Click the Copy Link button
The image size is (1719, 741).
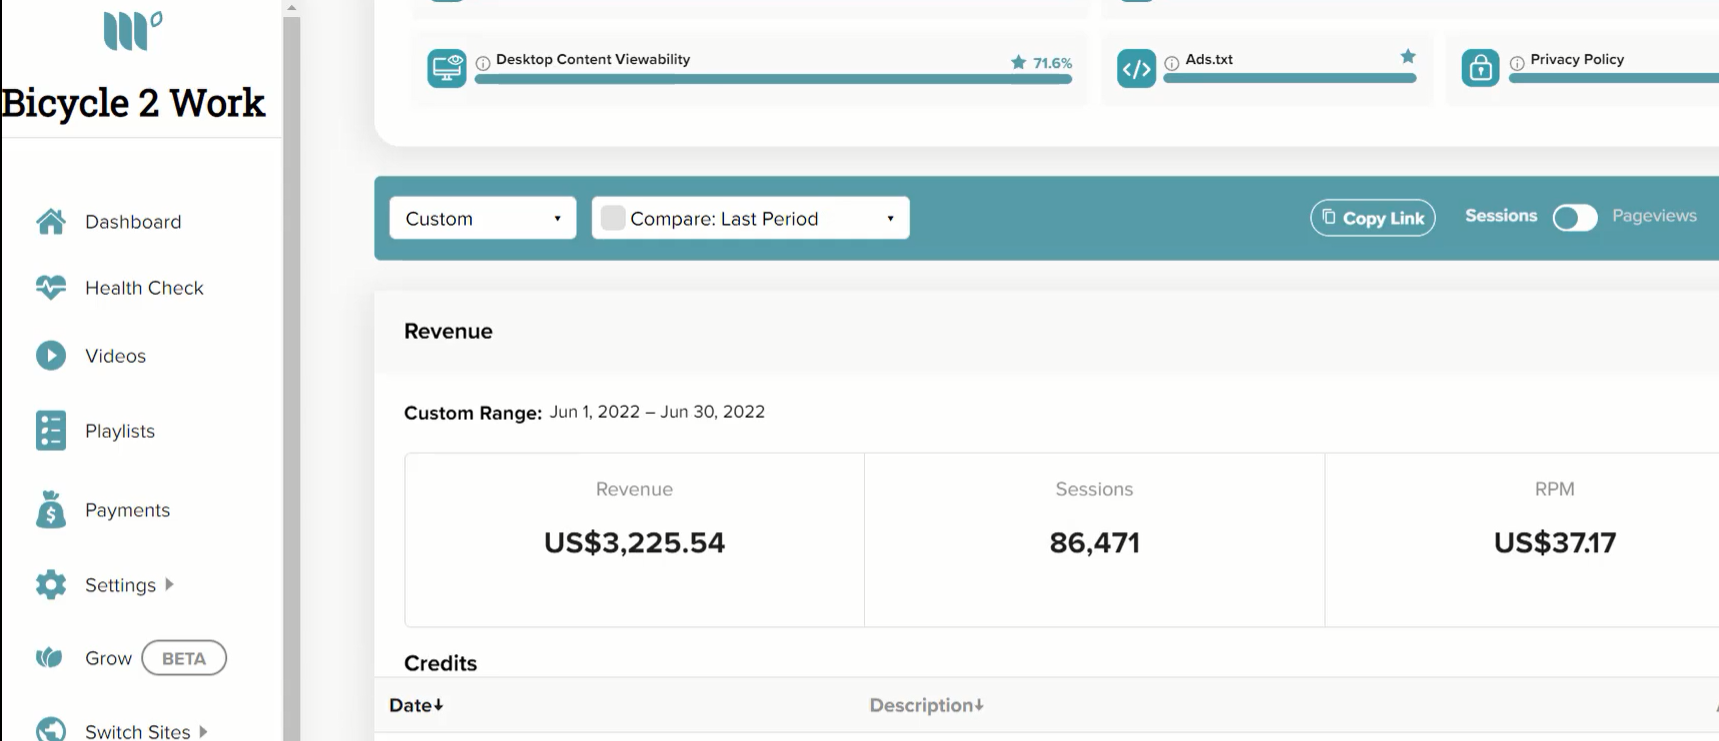[1373, 218]
